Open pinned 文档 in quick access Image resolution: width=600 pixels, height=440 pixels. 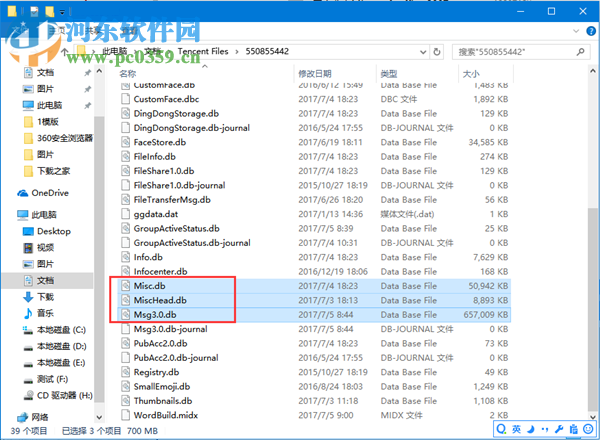[x=45, y=72]
